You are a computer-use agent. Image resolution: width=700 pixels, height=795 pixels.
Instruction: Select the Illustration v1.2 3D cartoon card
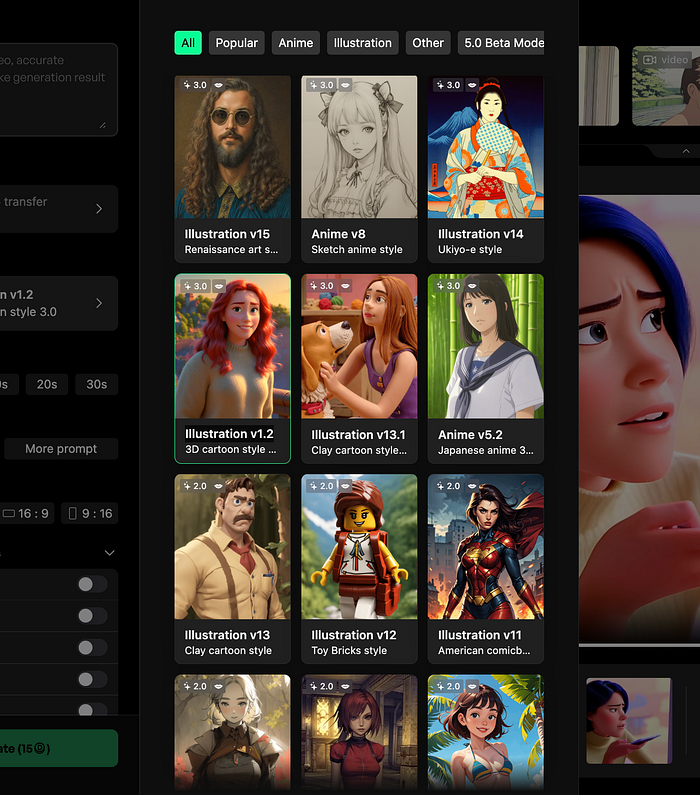tap(233, 369)
